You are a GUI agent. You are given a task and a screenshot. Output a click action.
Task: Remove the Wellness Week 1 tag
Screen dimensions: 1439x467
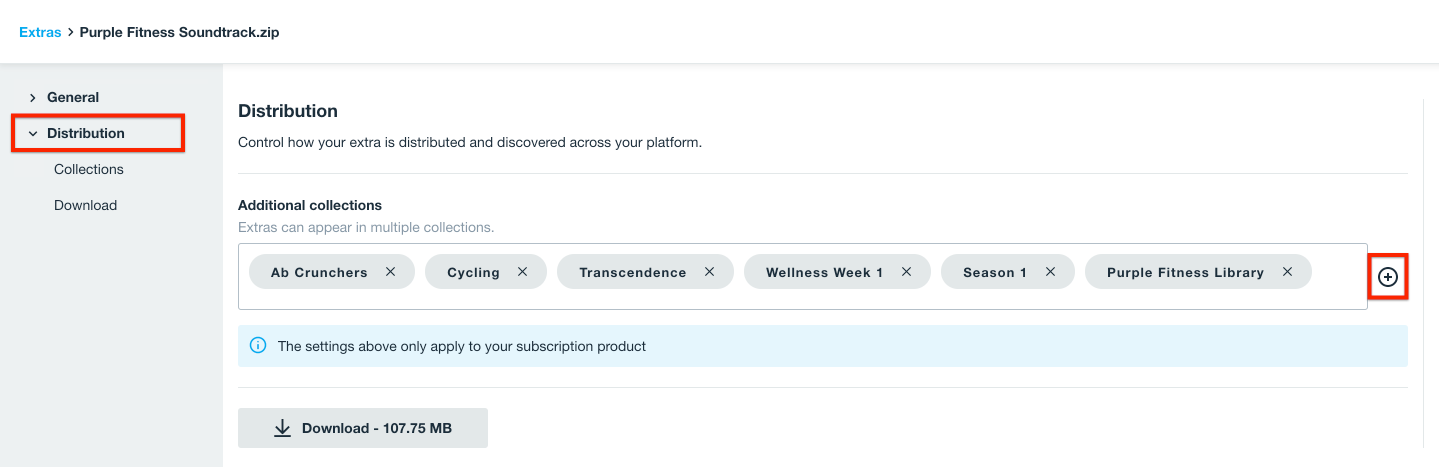coord(906,272)
